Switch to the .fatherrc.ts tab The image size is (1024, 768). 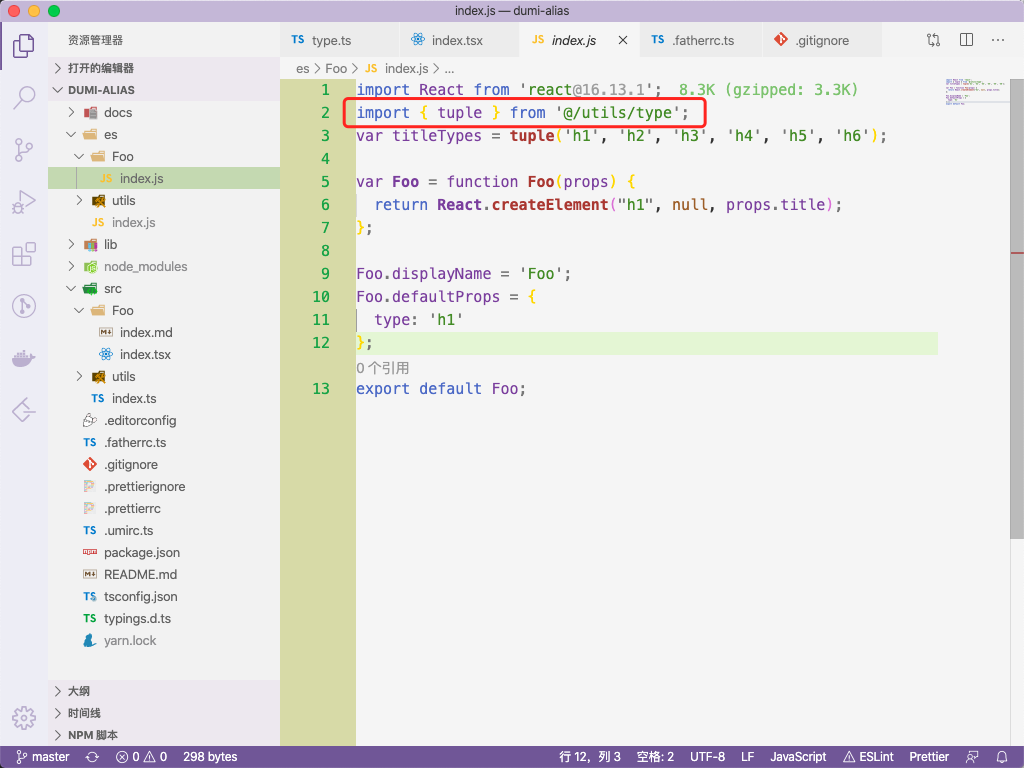[x=701, y=40]
